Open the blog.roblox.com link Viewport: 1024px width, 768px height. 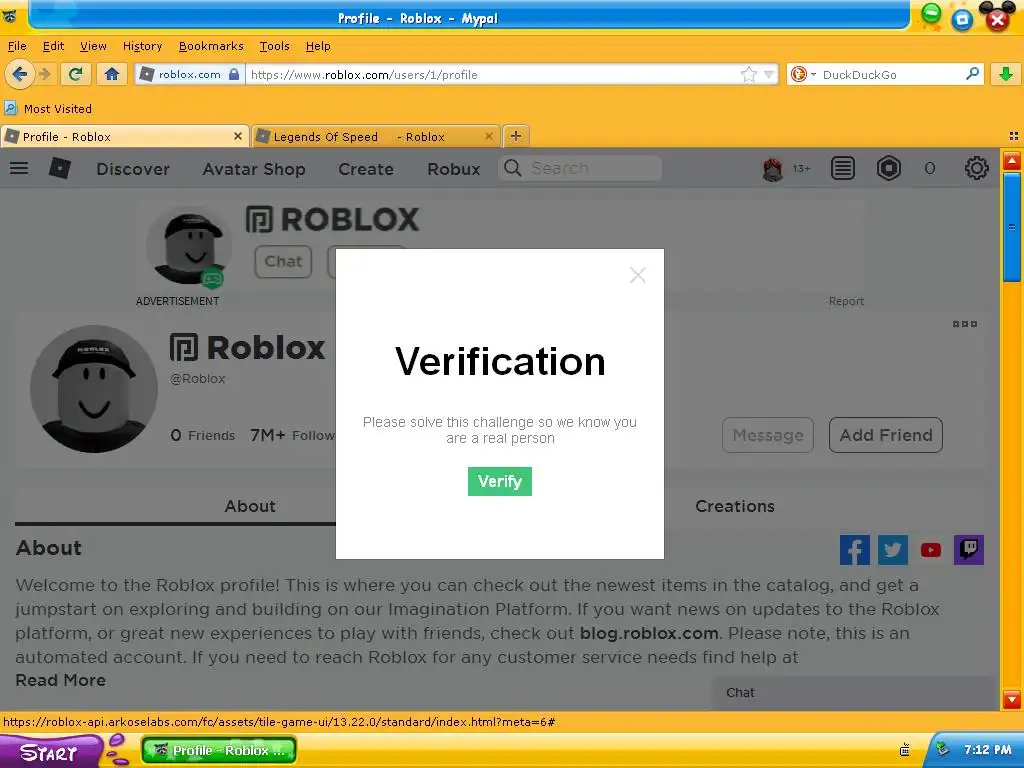pos(649,633)
